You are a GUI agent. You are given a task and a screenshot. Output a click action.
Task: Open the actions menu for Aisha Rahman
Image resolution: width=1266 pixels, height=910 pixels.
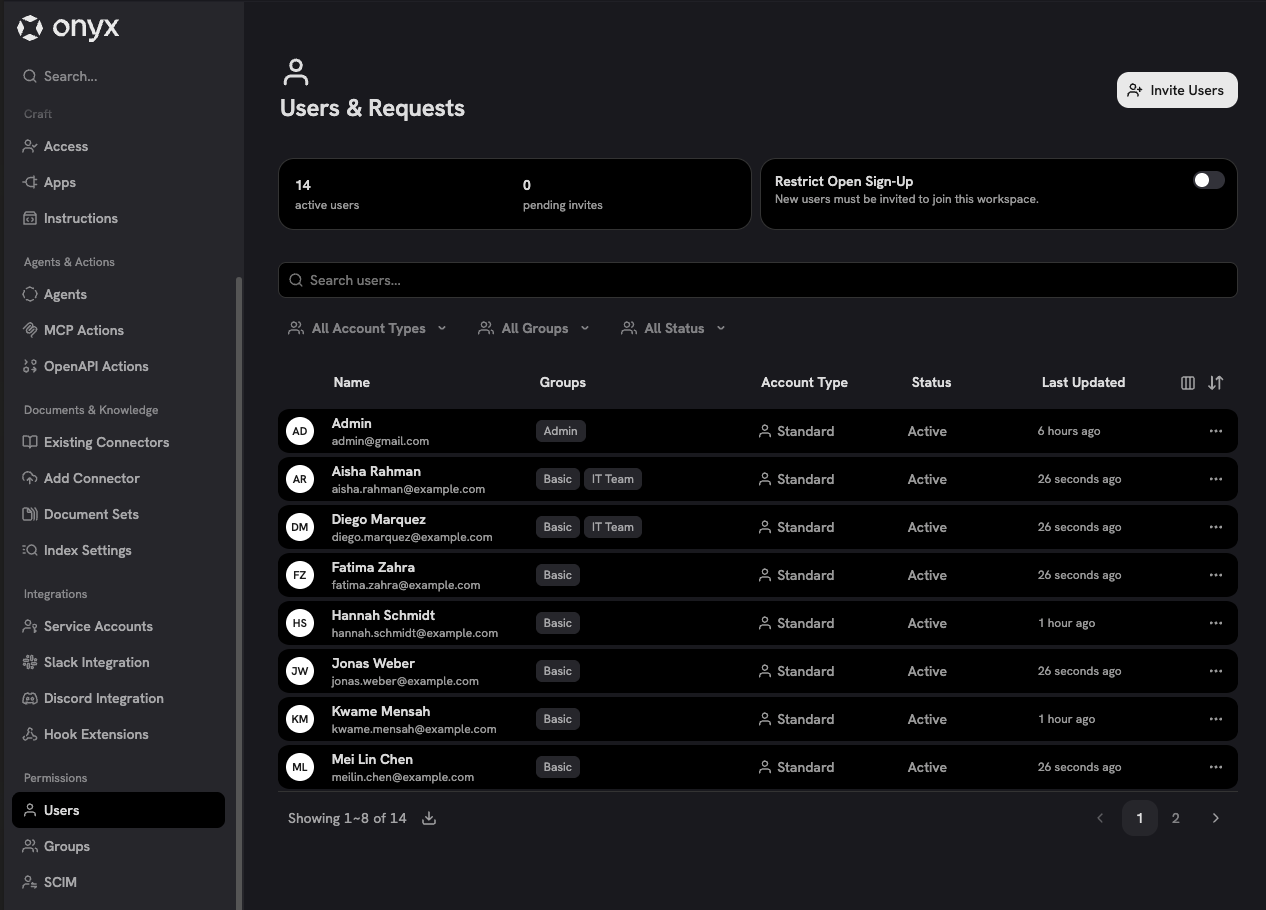pos(1216,479)
